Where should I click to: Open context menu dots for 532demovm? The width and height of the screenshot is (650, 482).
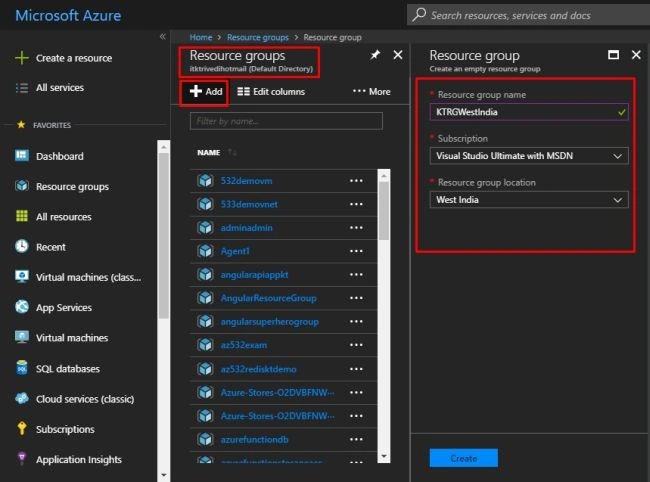[x=356, y=181]
